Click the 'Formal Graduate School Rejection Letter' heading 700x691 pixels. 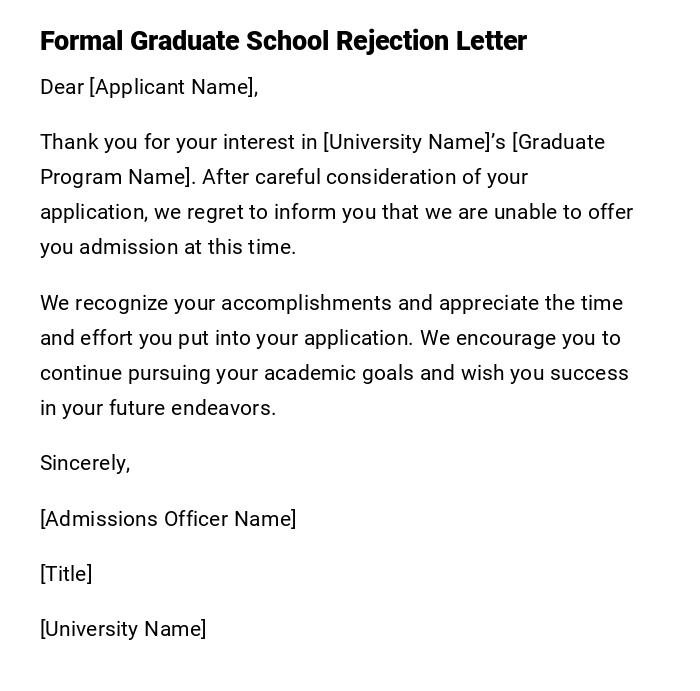(283, 41)
